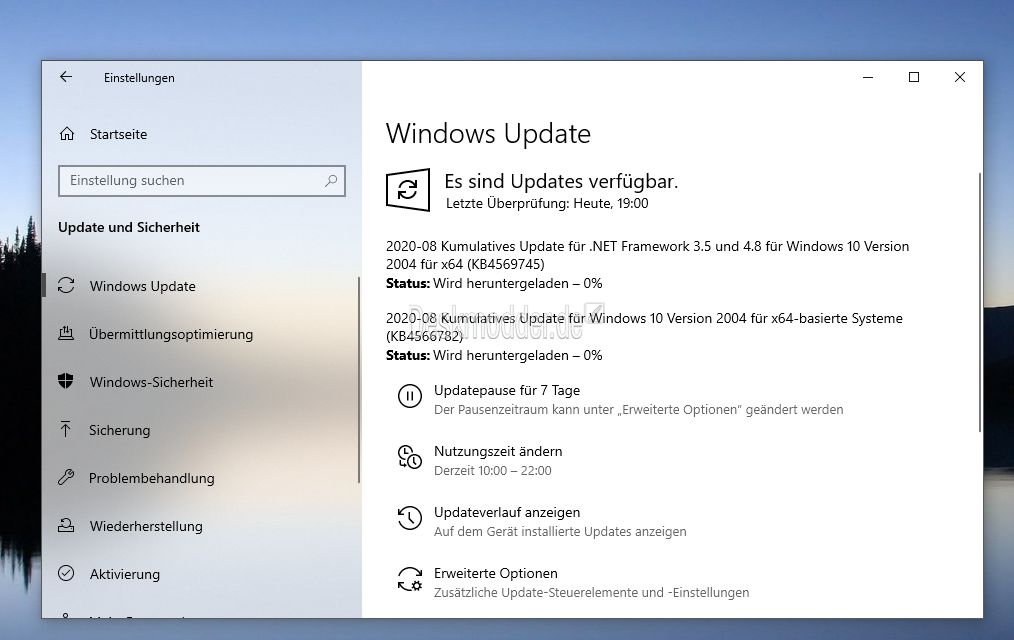This screenshot has height=640, width=1014.
Task: Click the large update status refresh icon
Action: pyautogui.click(x=408, y=189)
